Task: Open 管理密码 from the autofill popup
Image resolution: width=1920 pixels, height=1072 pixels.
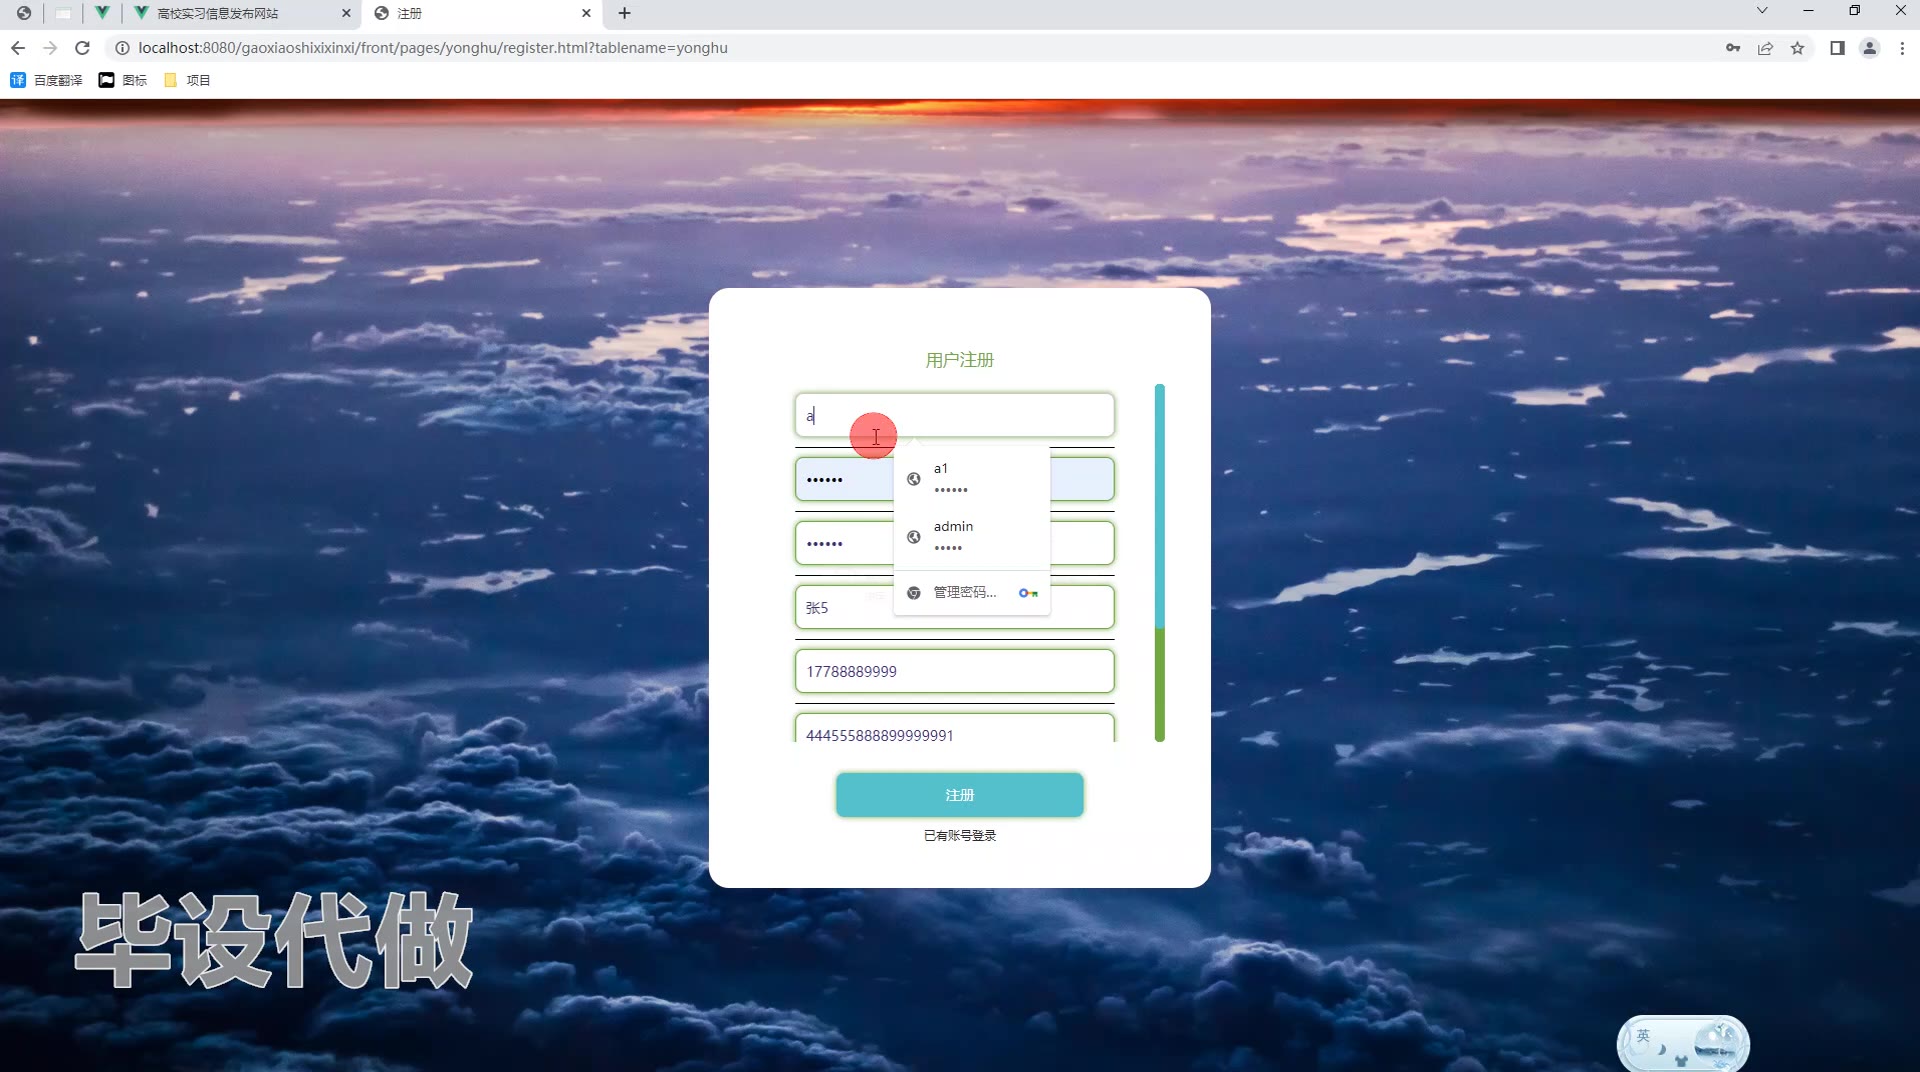Action: point(972,593)
